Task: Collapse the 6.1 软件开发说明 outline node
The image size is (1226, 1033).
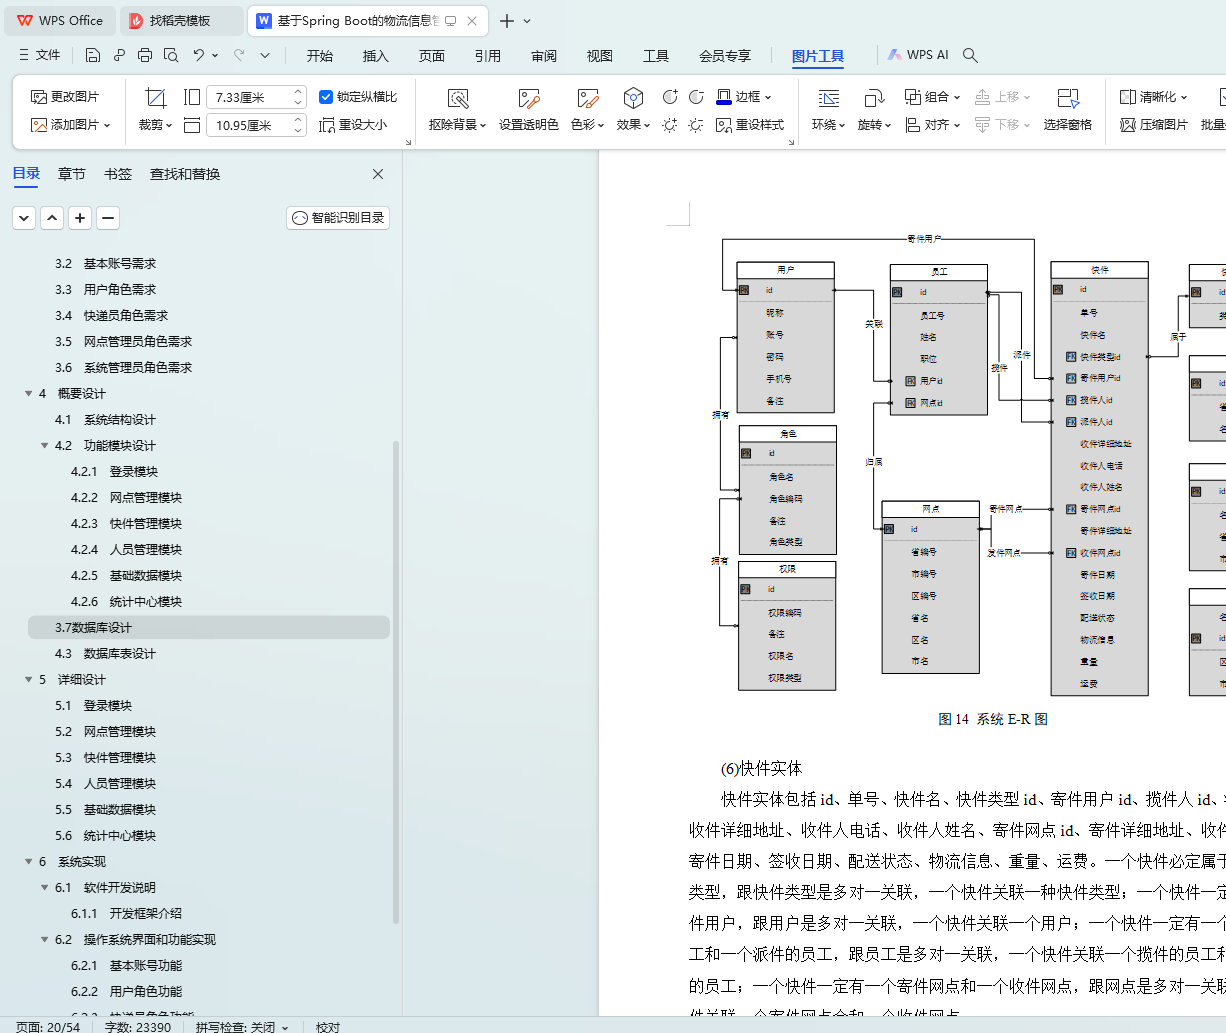Action: click(45, 888)
